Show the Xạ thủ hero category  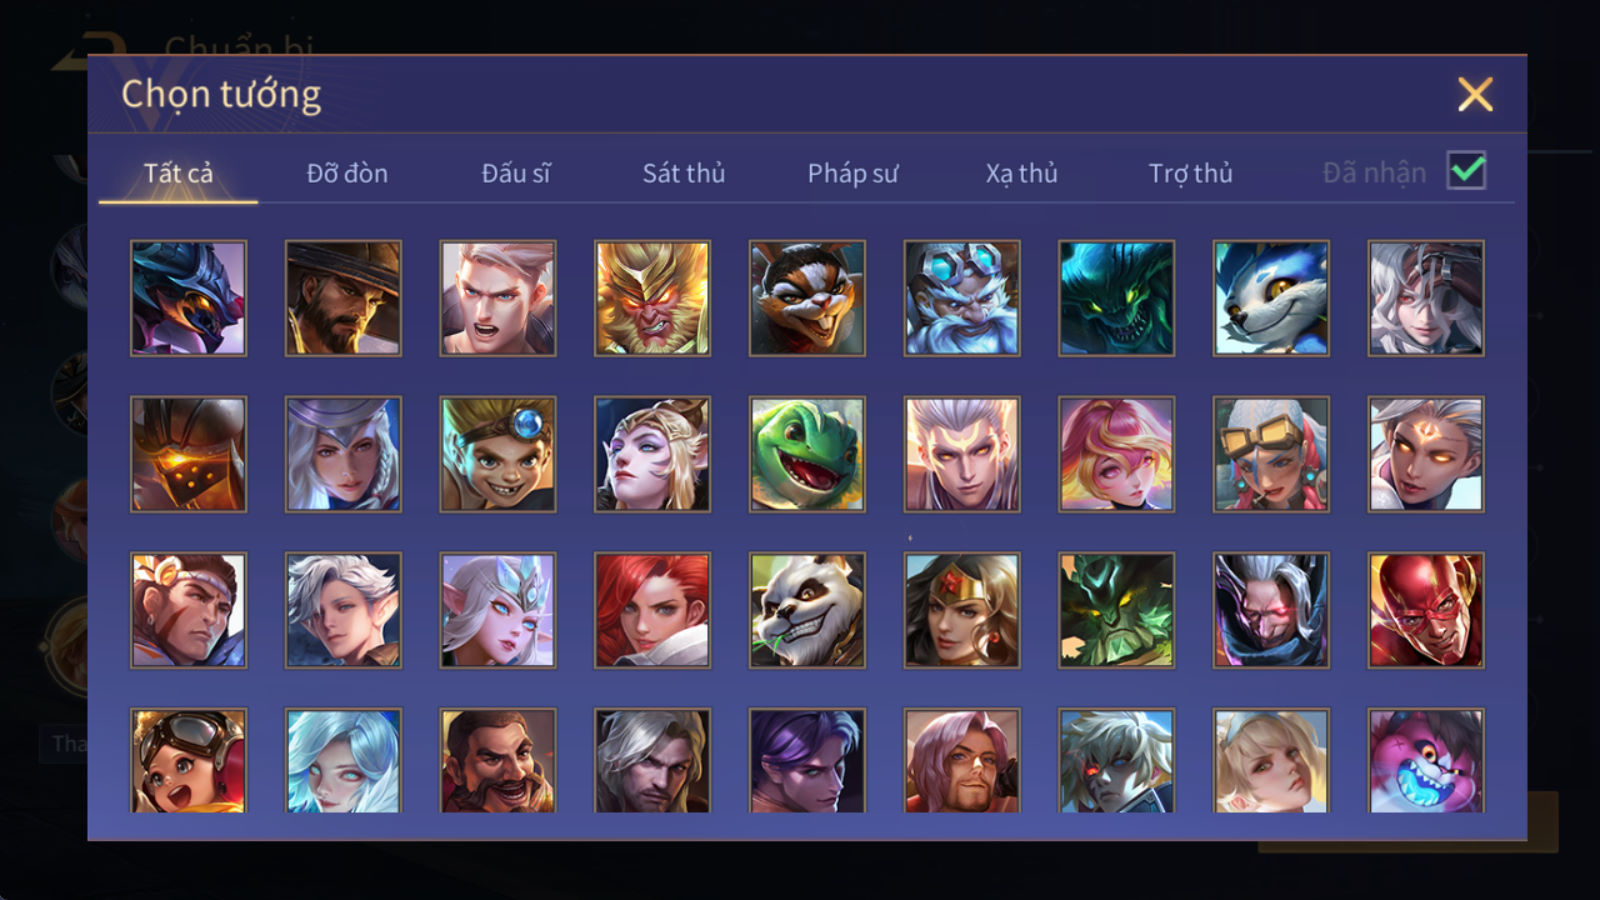(x=1021, y=173)
